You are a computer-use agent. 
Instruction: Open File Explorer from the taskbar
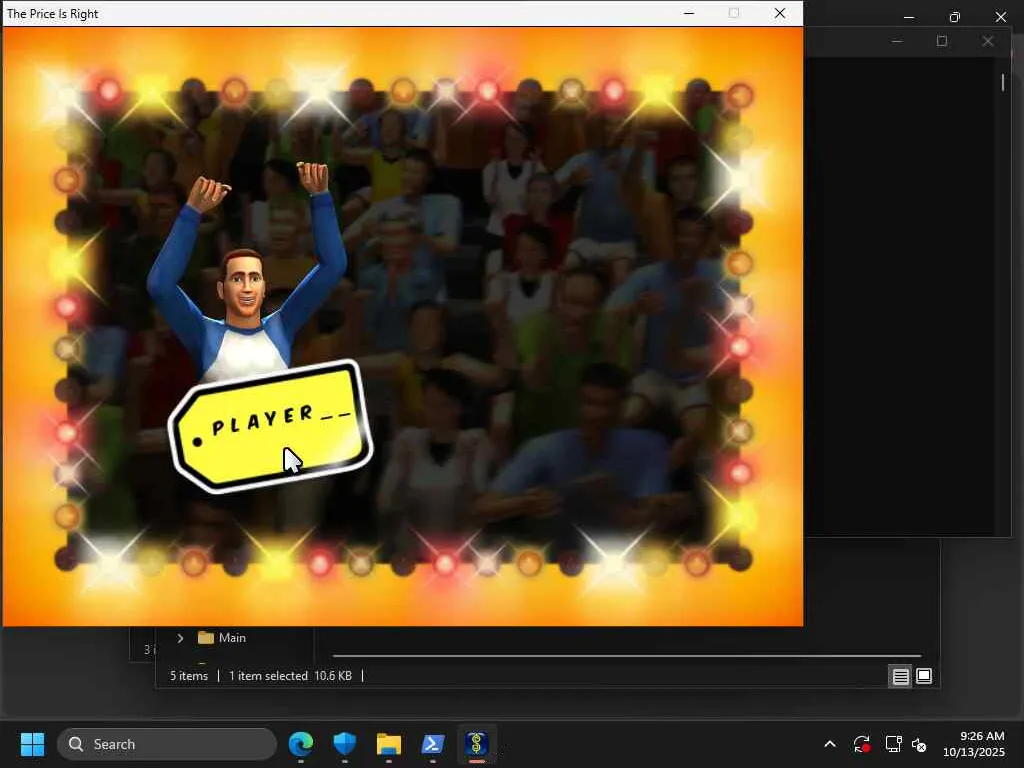[389, 744]
